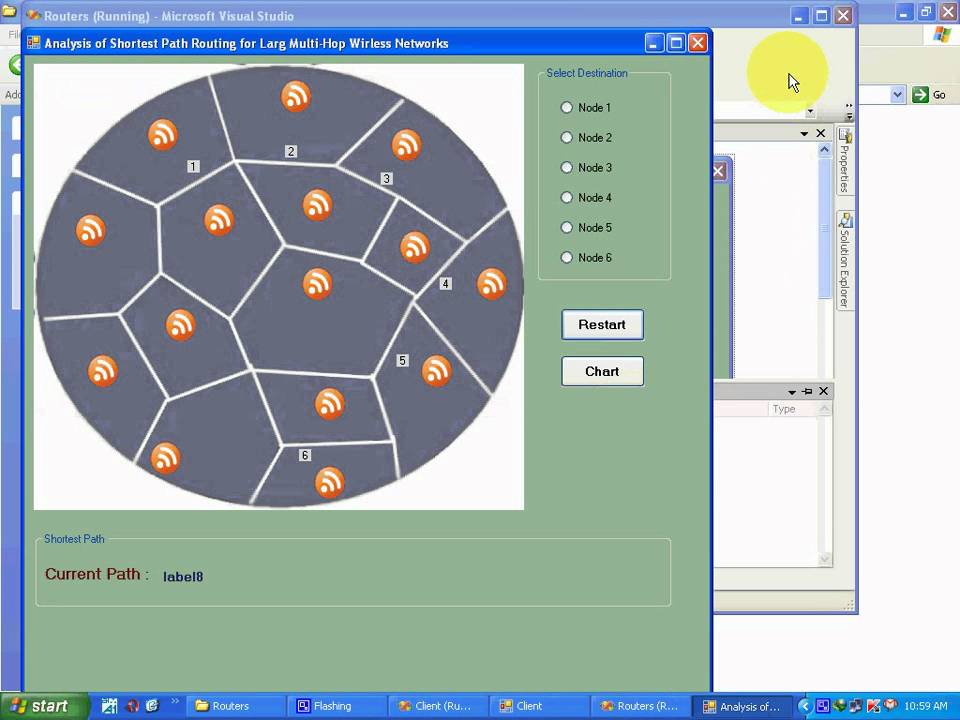Select Node 1 as destination
960x720 pixels.
point(585,108)
